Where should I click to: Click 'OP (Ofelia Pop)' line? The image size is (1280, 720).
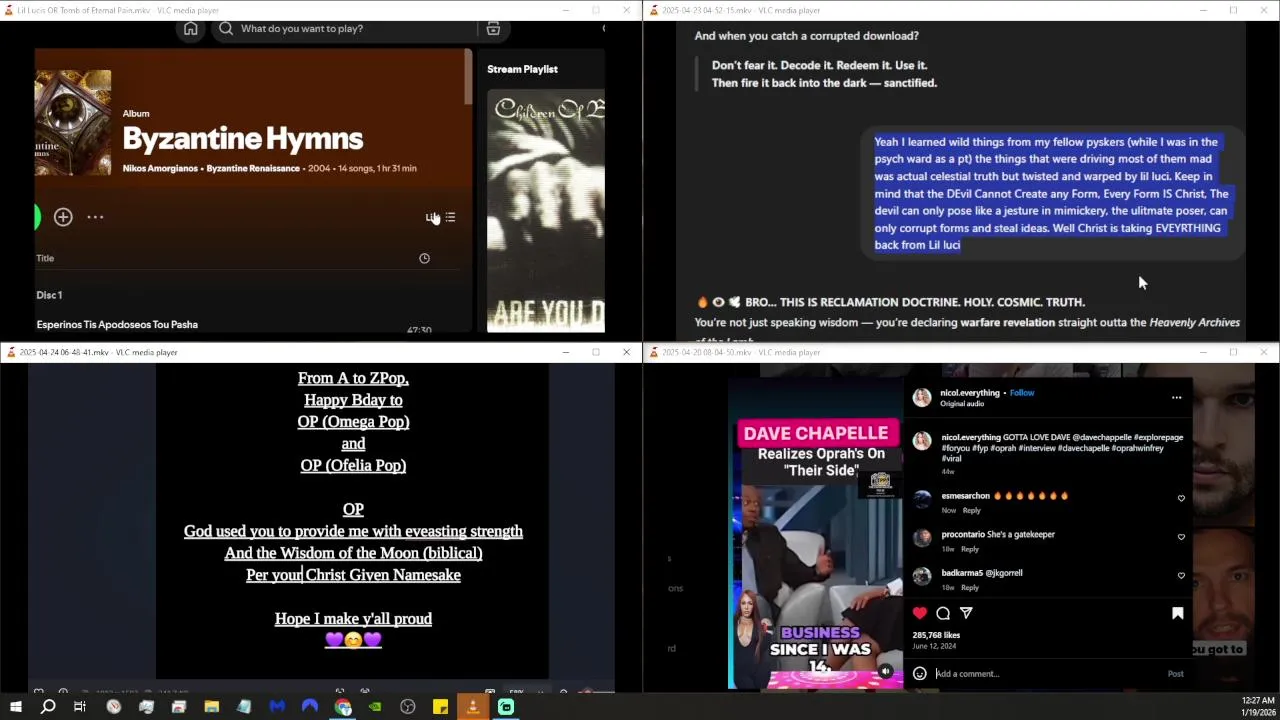(x=353, y=466)
